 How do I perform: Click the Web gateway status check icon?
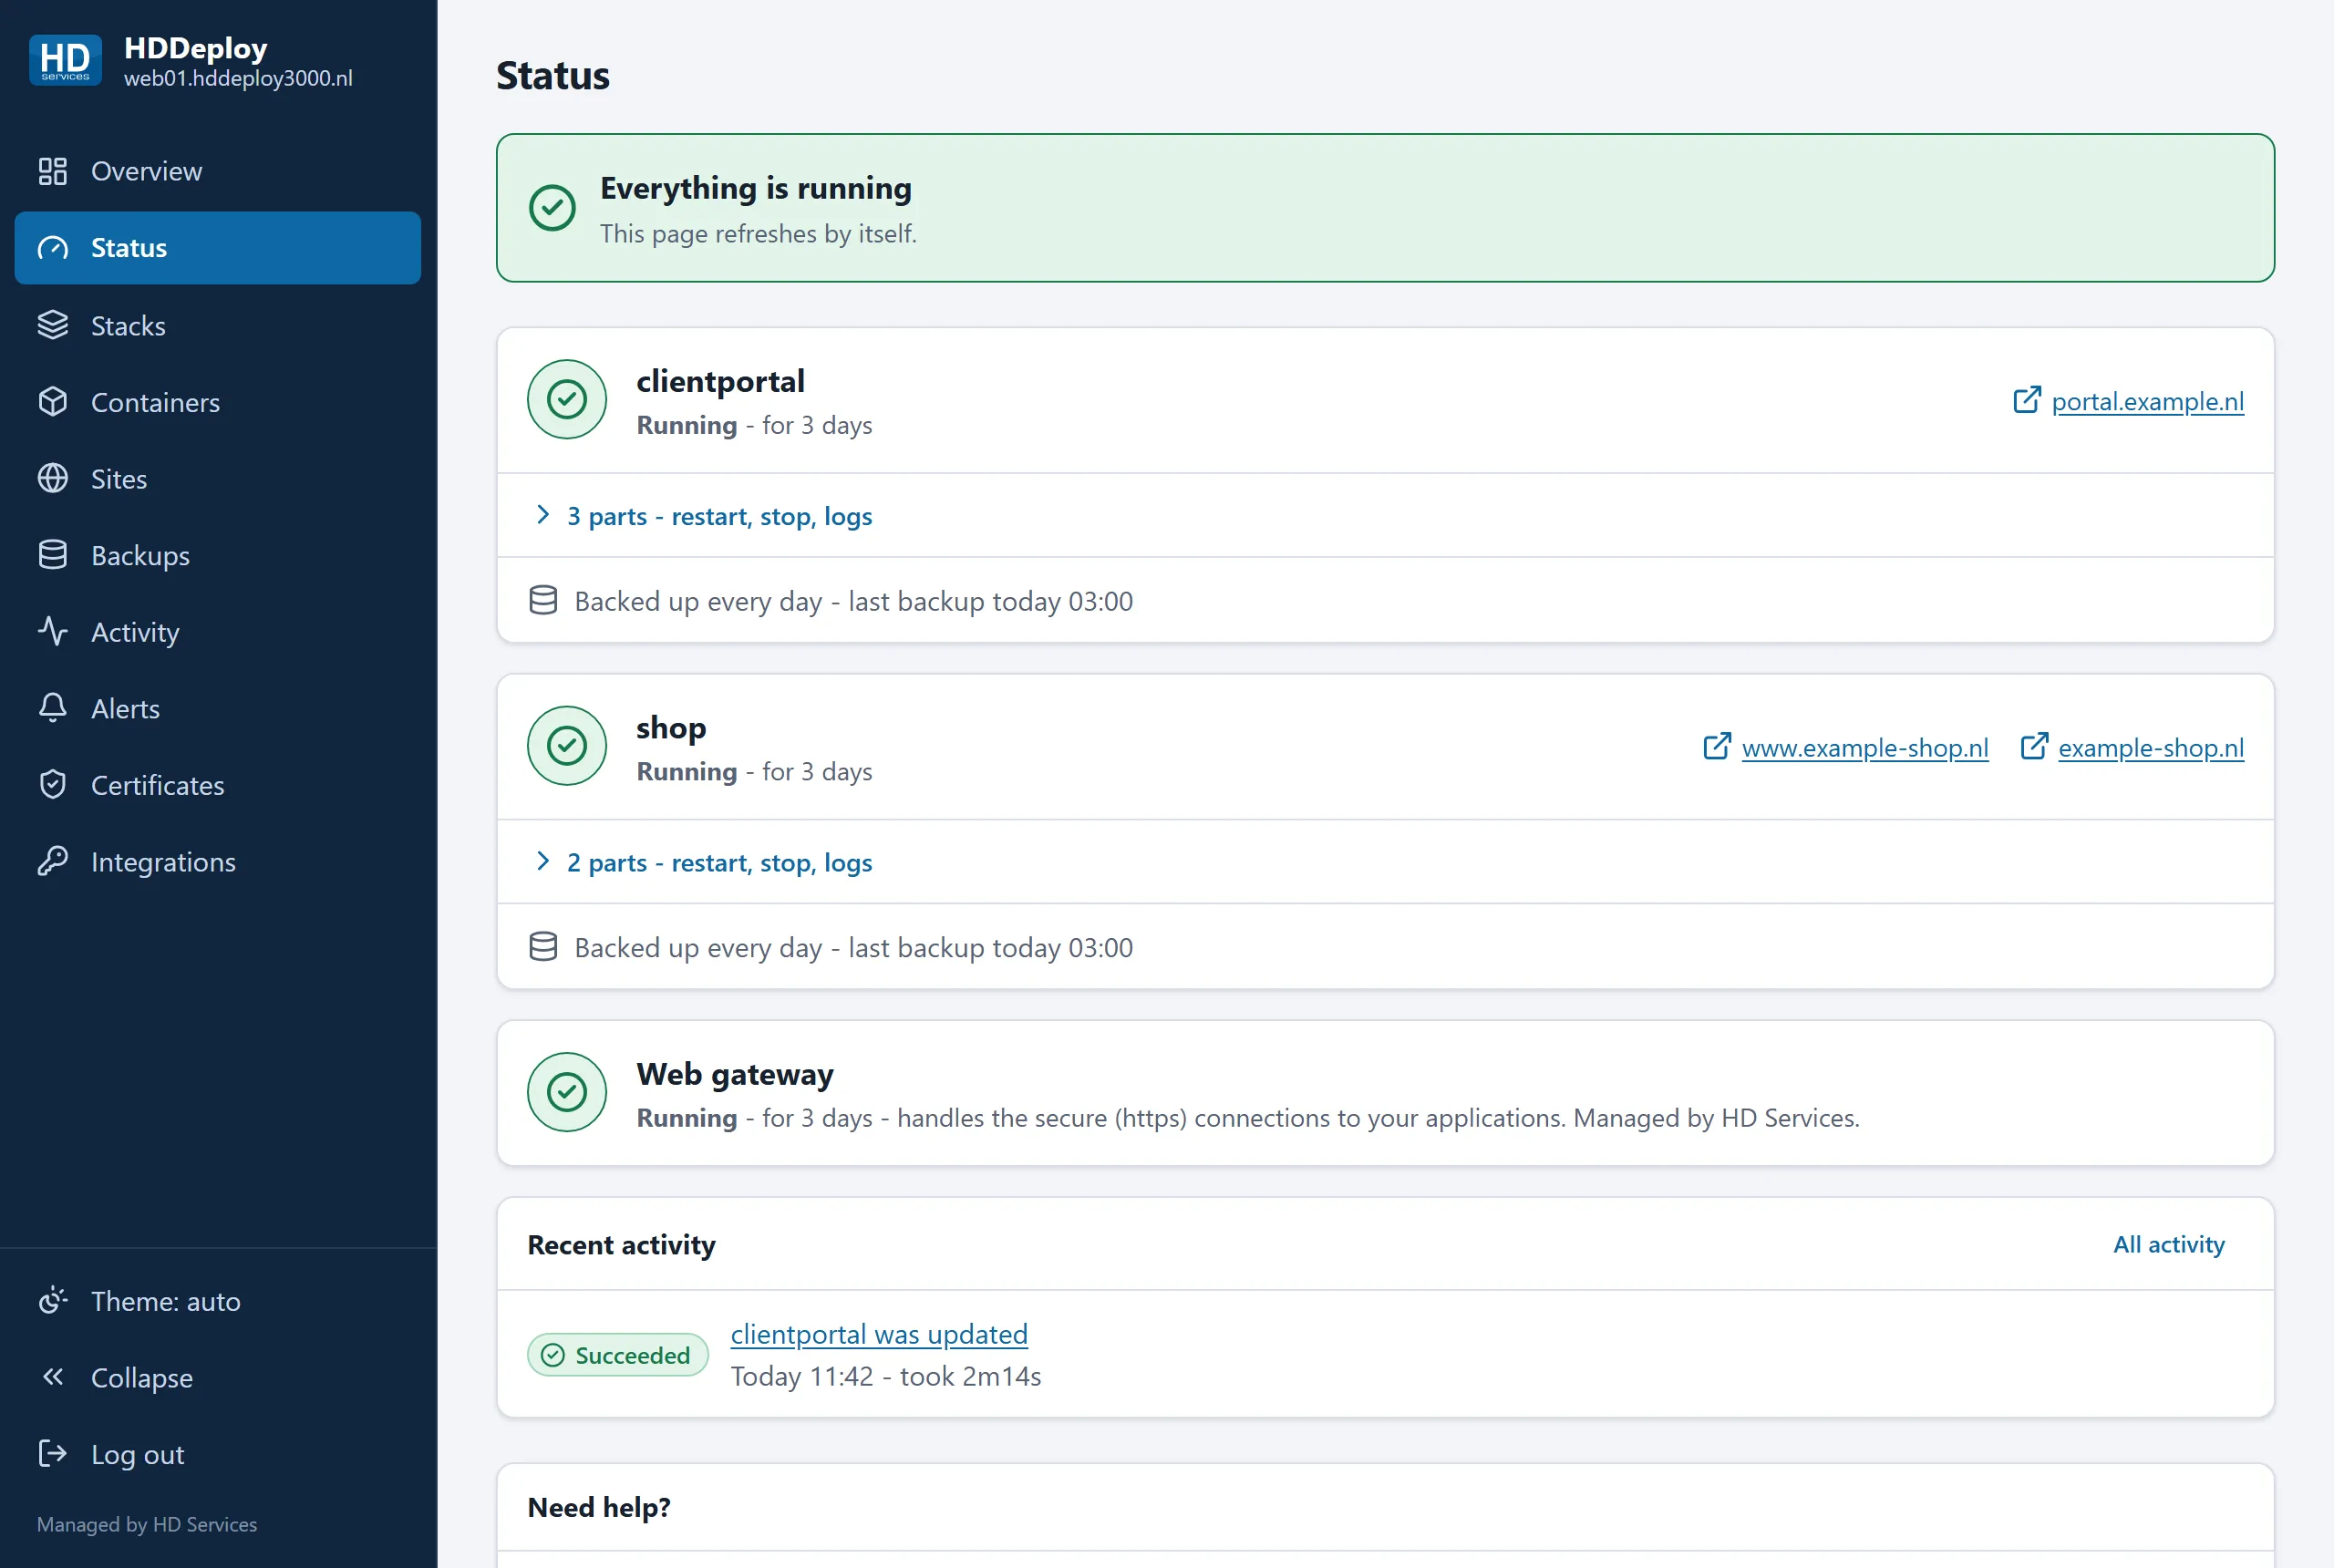click(x=567, y=1092)
